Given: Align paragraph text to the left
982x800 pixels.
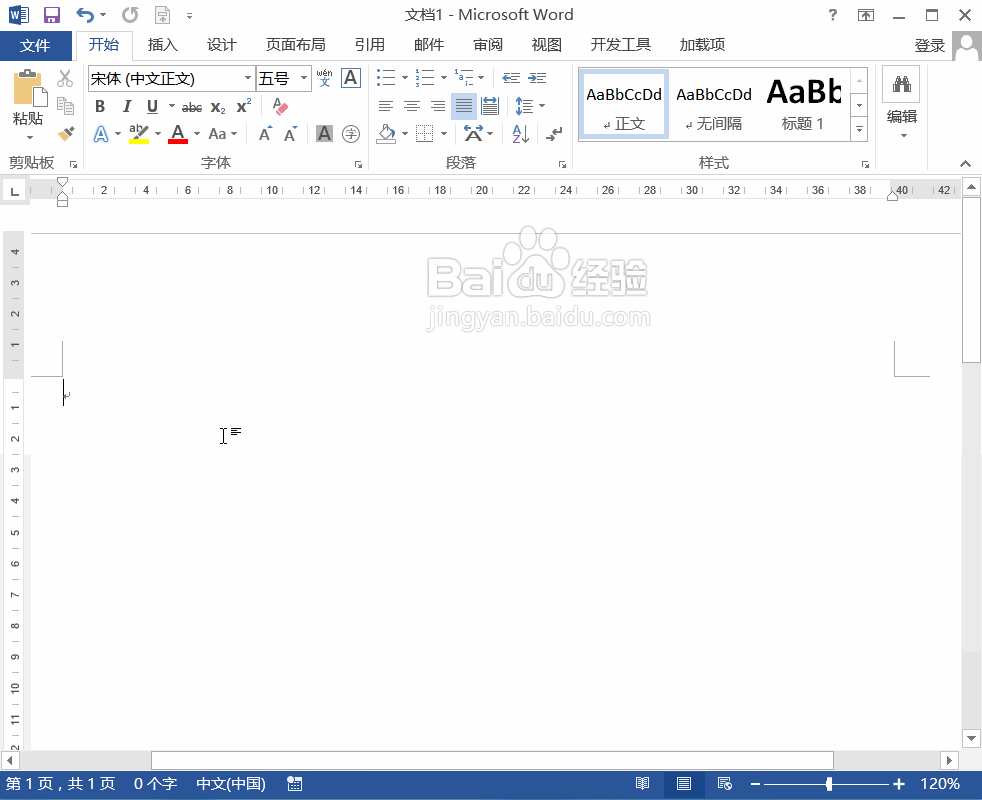Looking at the screenshot, I should point(386,106).
